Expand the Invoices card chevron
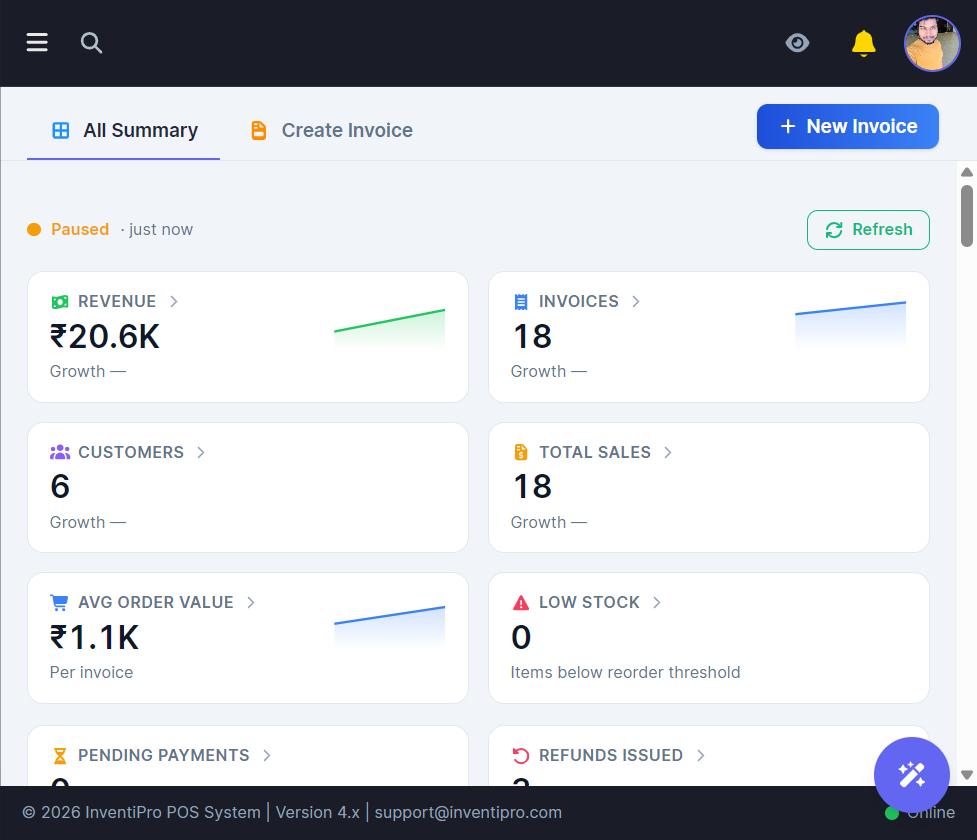The height and width of the screenshot is (840, 977). point(636,302)
